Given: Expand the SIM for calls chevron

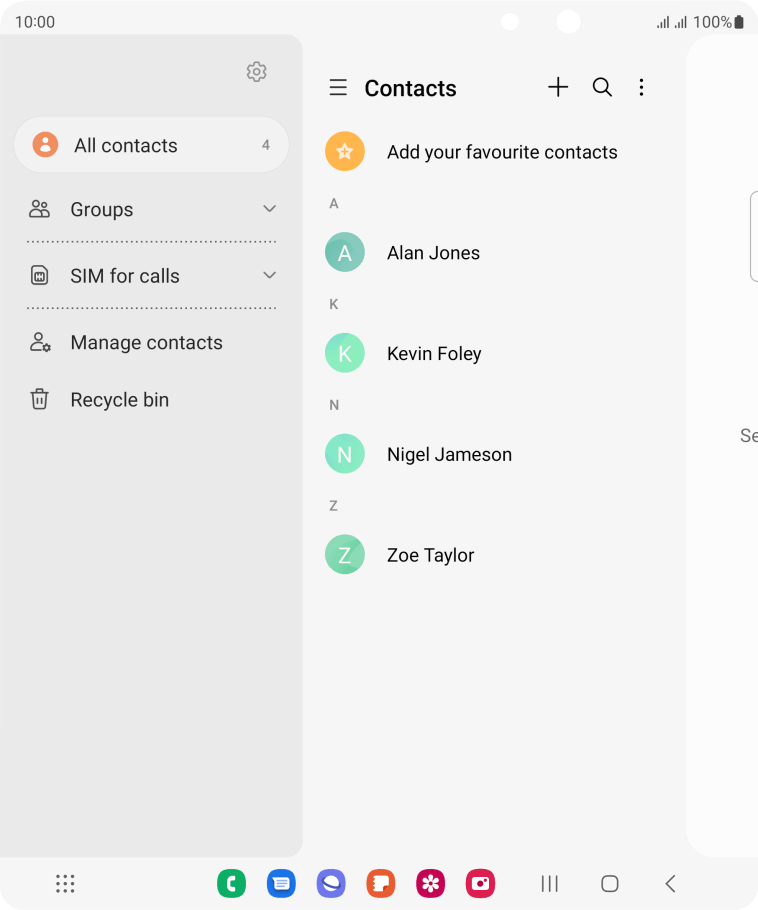Looking at the screenshot, I should (269, 275).
